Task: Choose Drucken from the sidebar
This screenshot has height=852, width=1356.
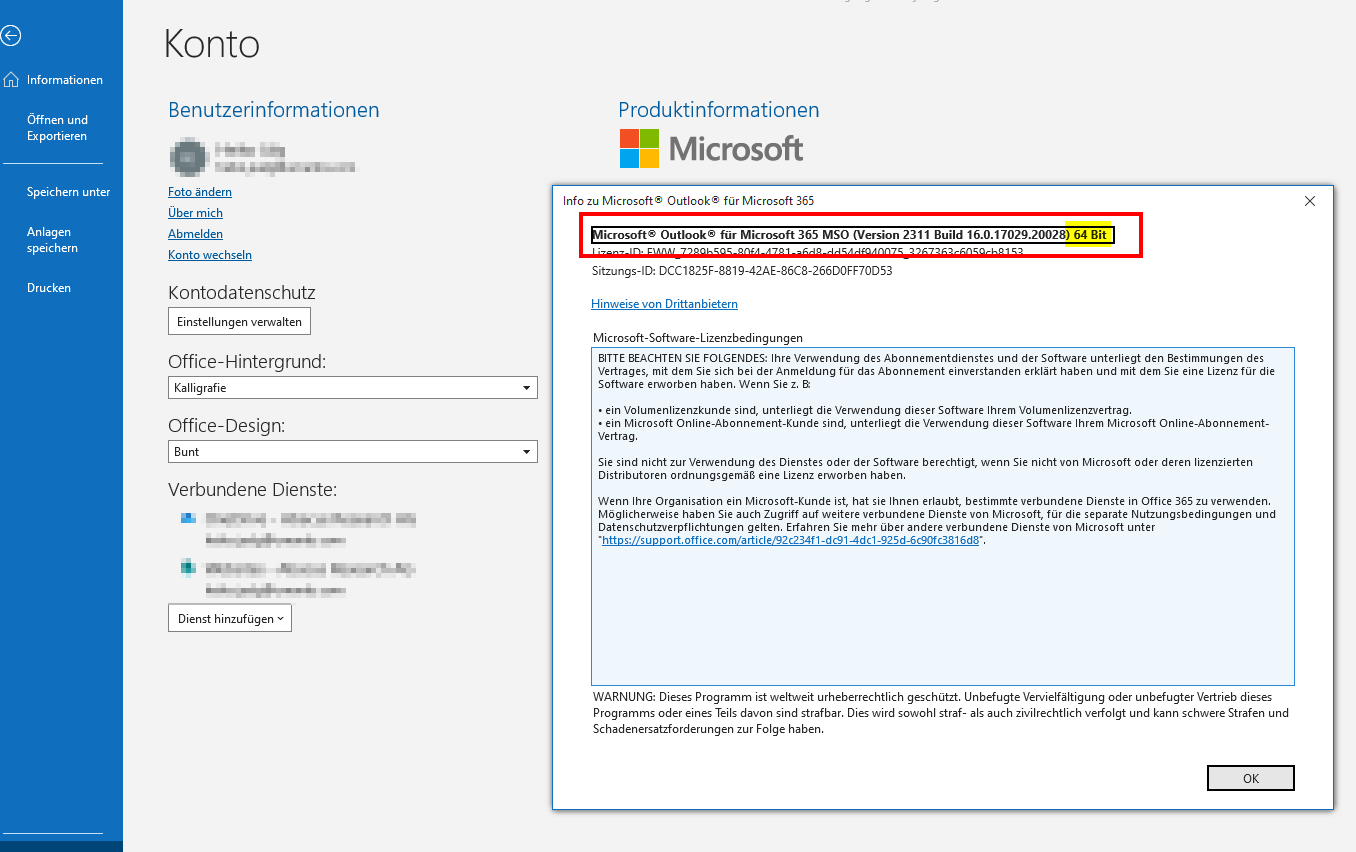Action: [x=49, y=288]
